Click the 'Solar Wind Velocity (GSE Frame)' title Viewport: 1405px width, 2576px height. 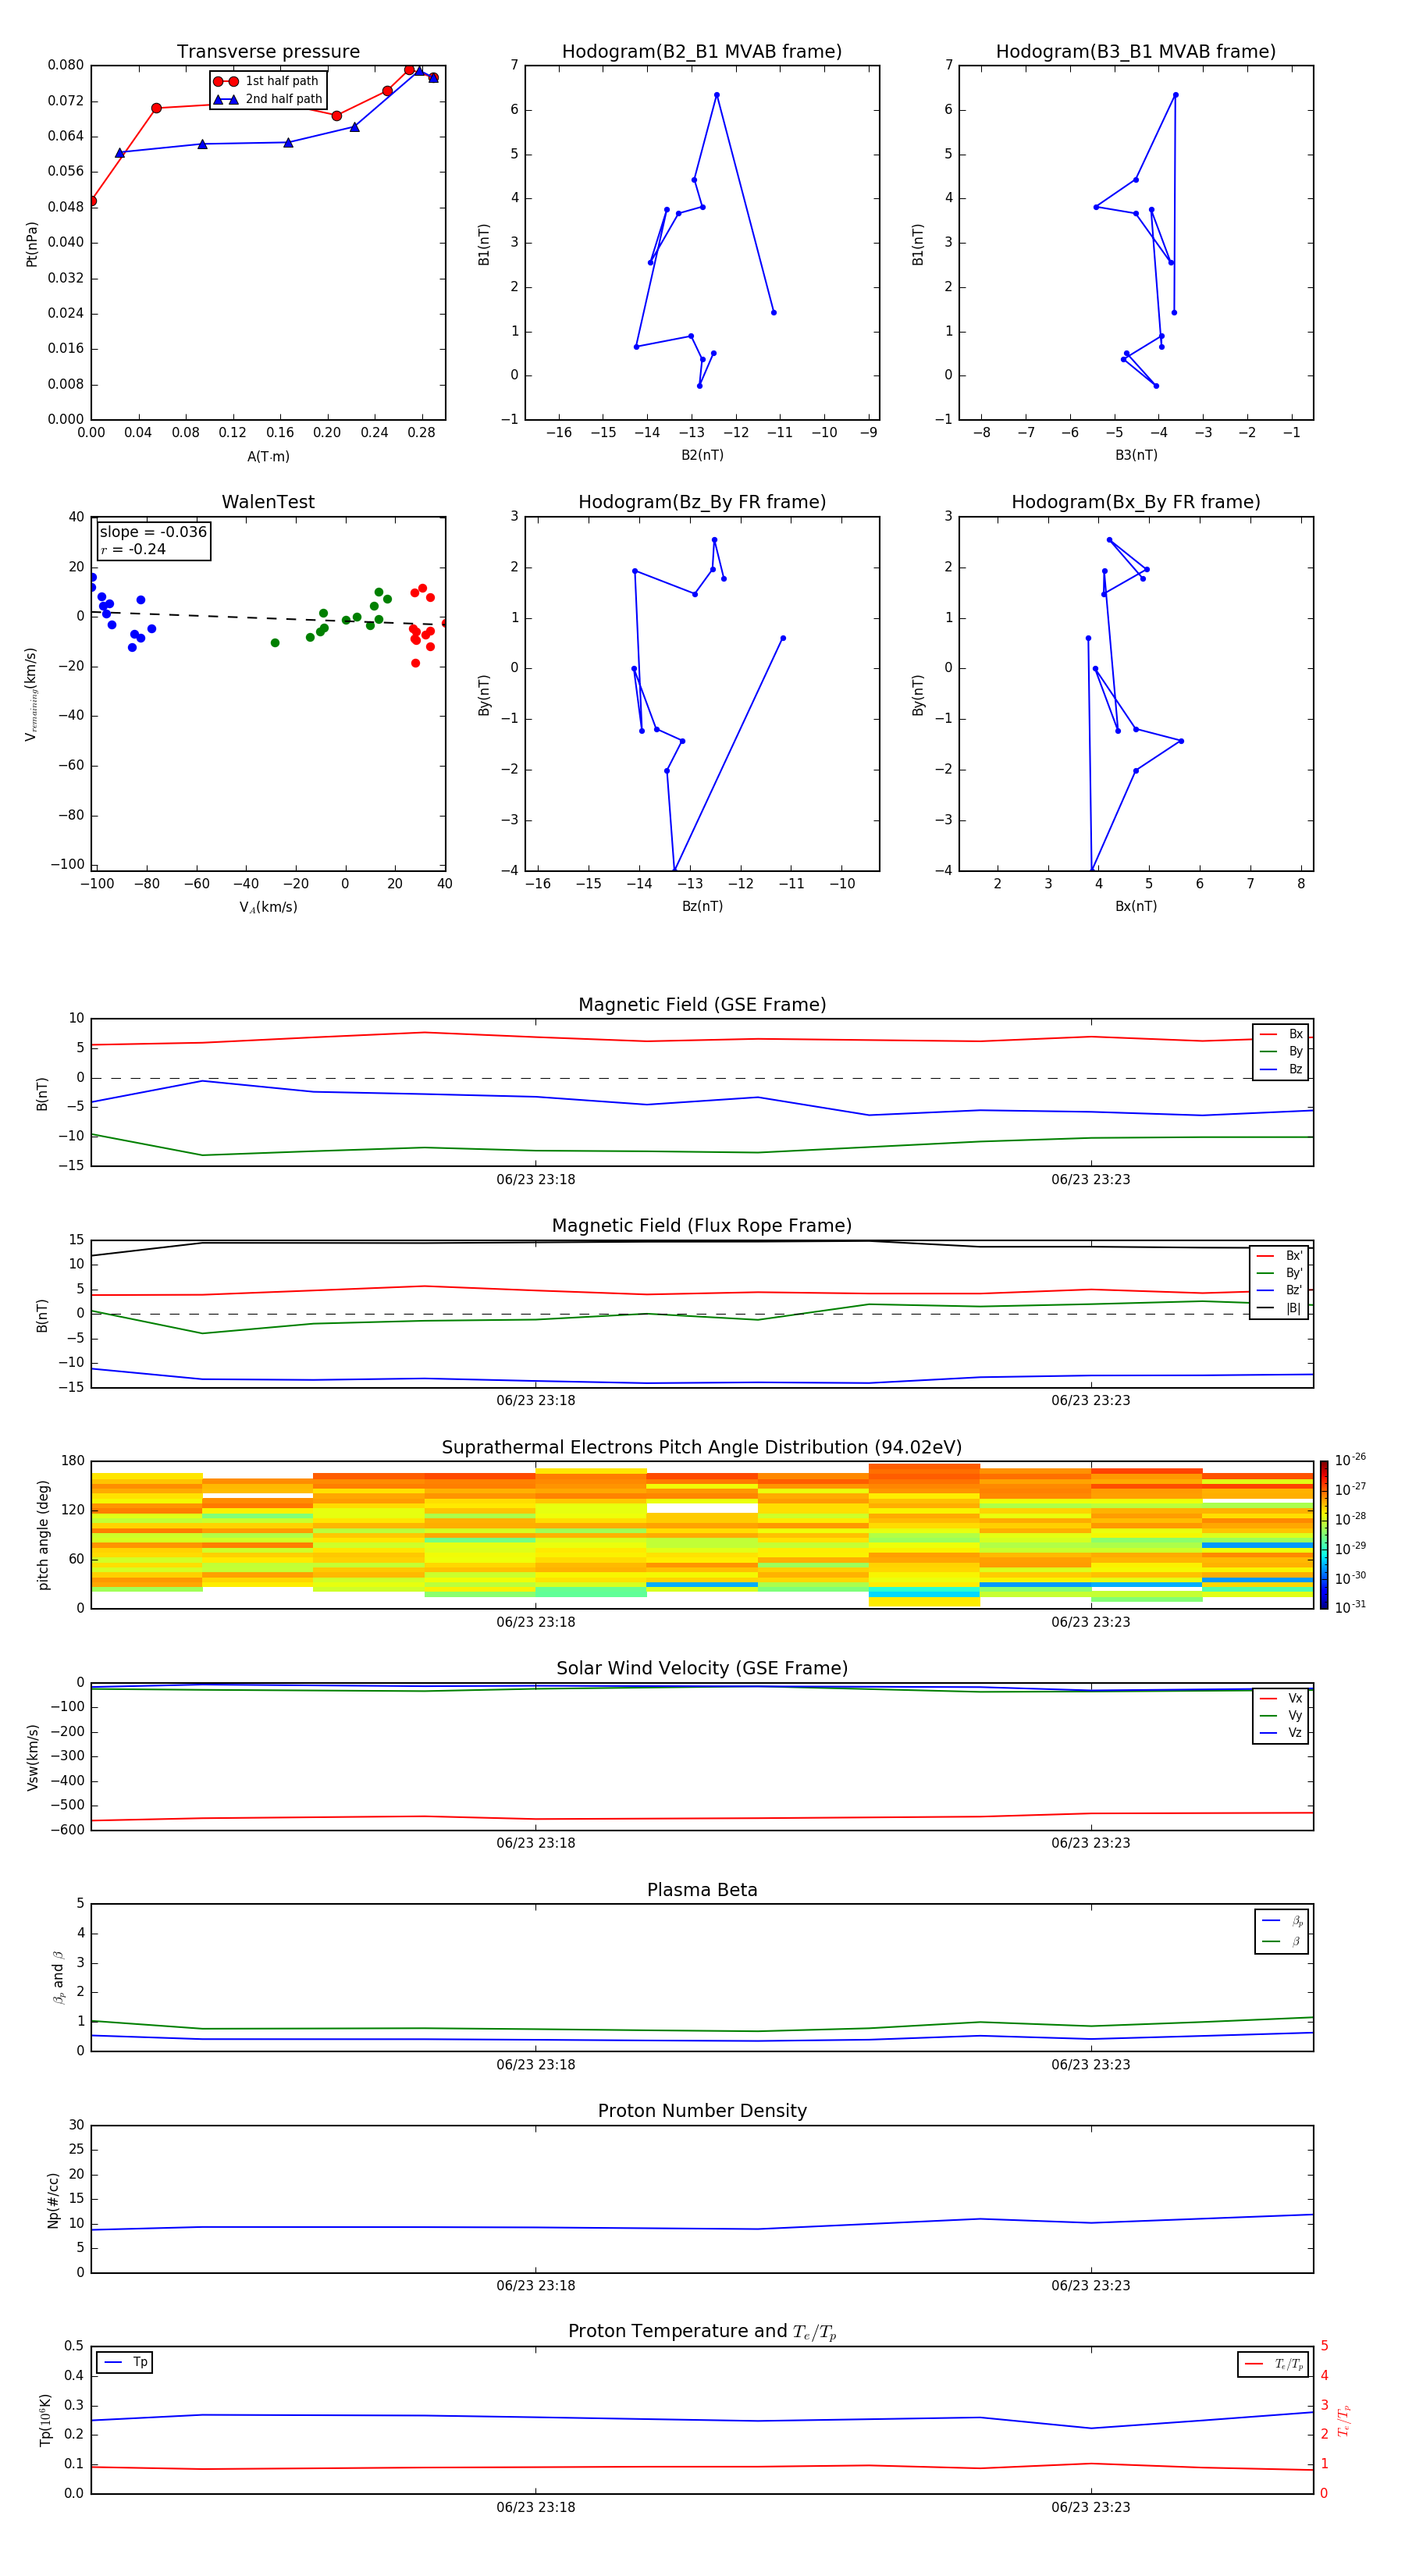click(702, 1668)
